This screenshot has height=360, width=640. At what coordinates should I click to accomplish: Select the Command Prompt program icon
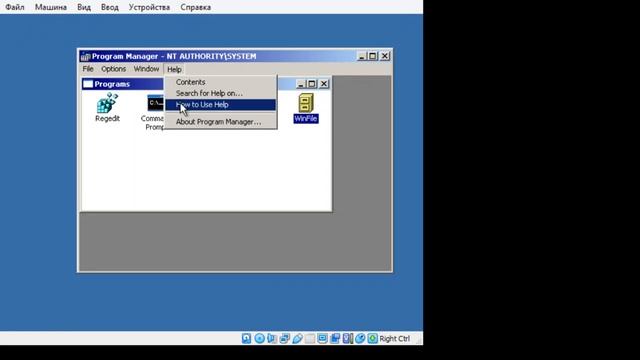(x=156, y=103)
